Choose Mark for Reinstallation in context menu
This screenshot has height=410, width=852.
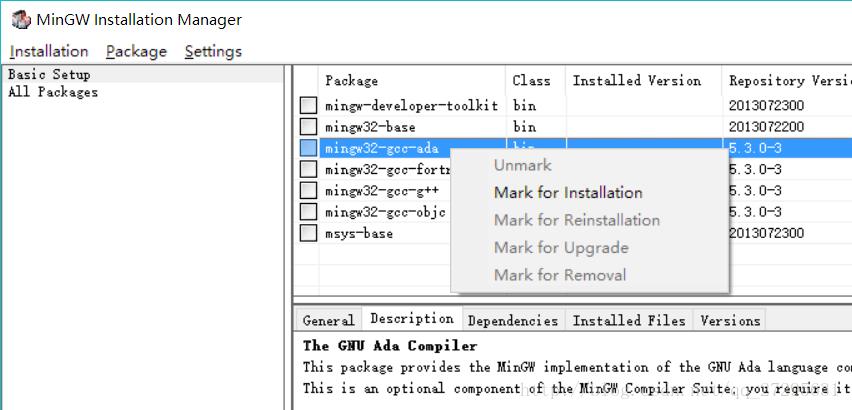click(577, 220)
